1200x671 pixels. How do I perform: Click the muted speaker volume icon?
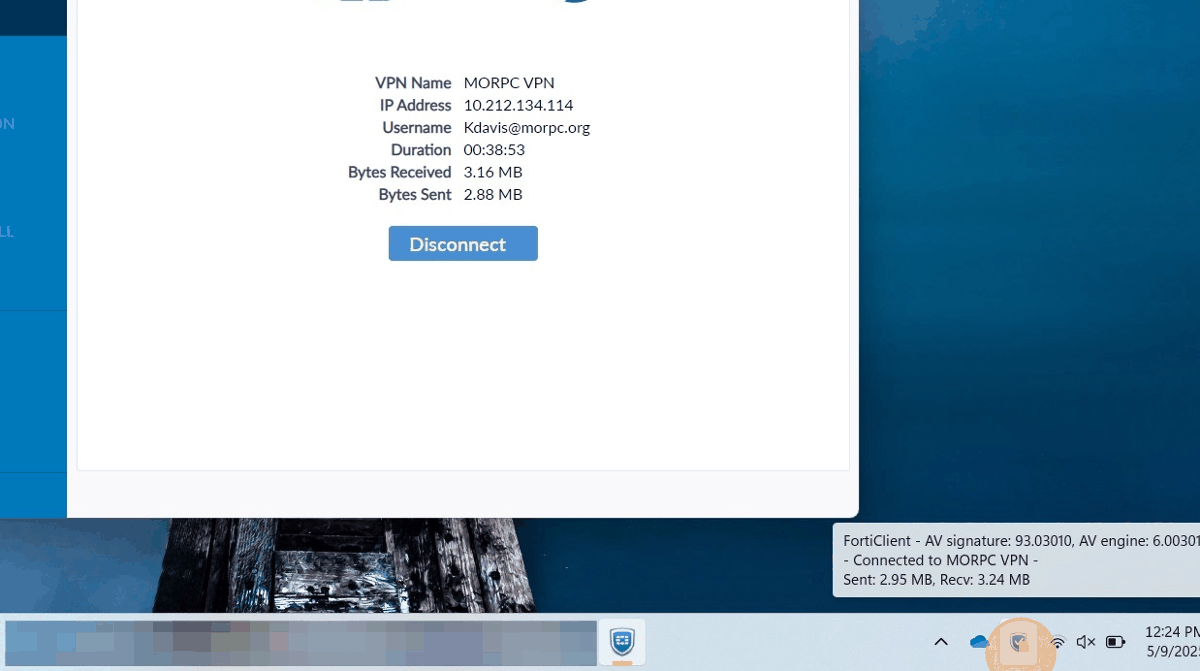coord(1086,642)
